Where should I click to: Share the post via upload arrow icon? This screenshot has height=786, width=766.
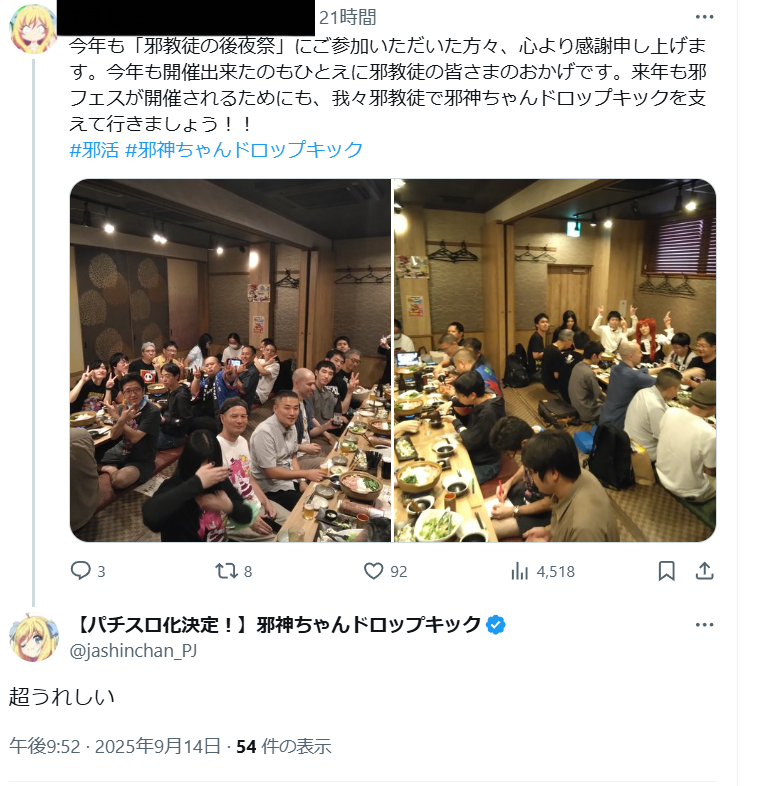(x=704, y=570)
